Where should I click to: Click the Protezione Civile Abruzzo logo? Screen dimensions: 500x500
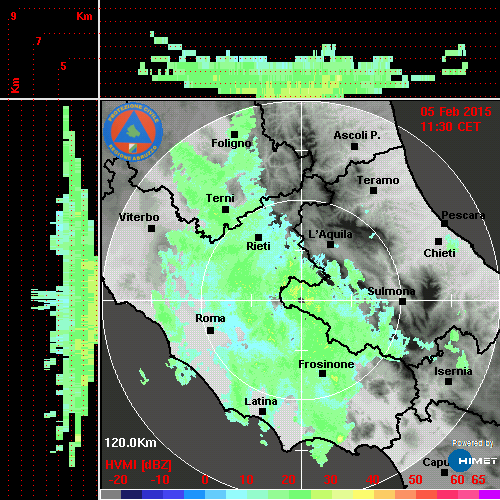coord(133,131)
